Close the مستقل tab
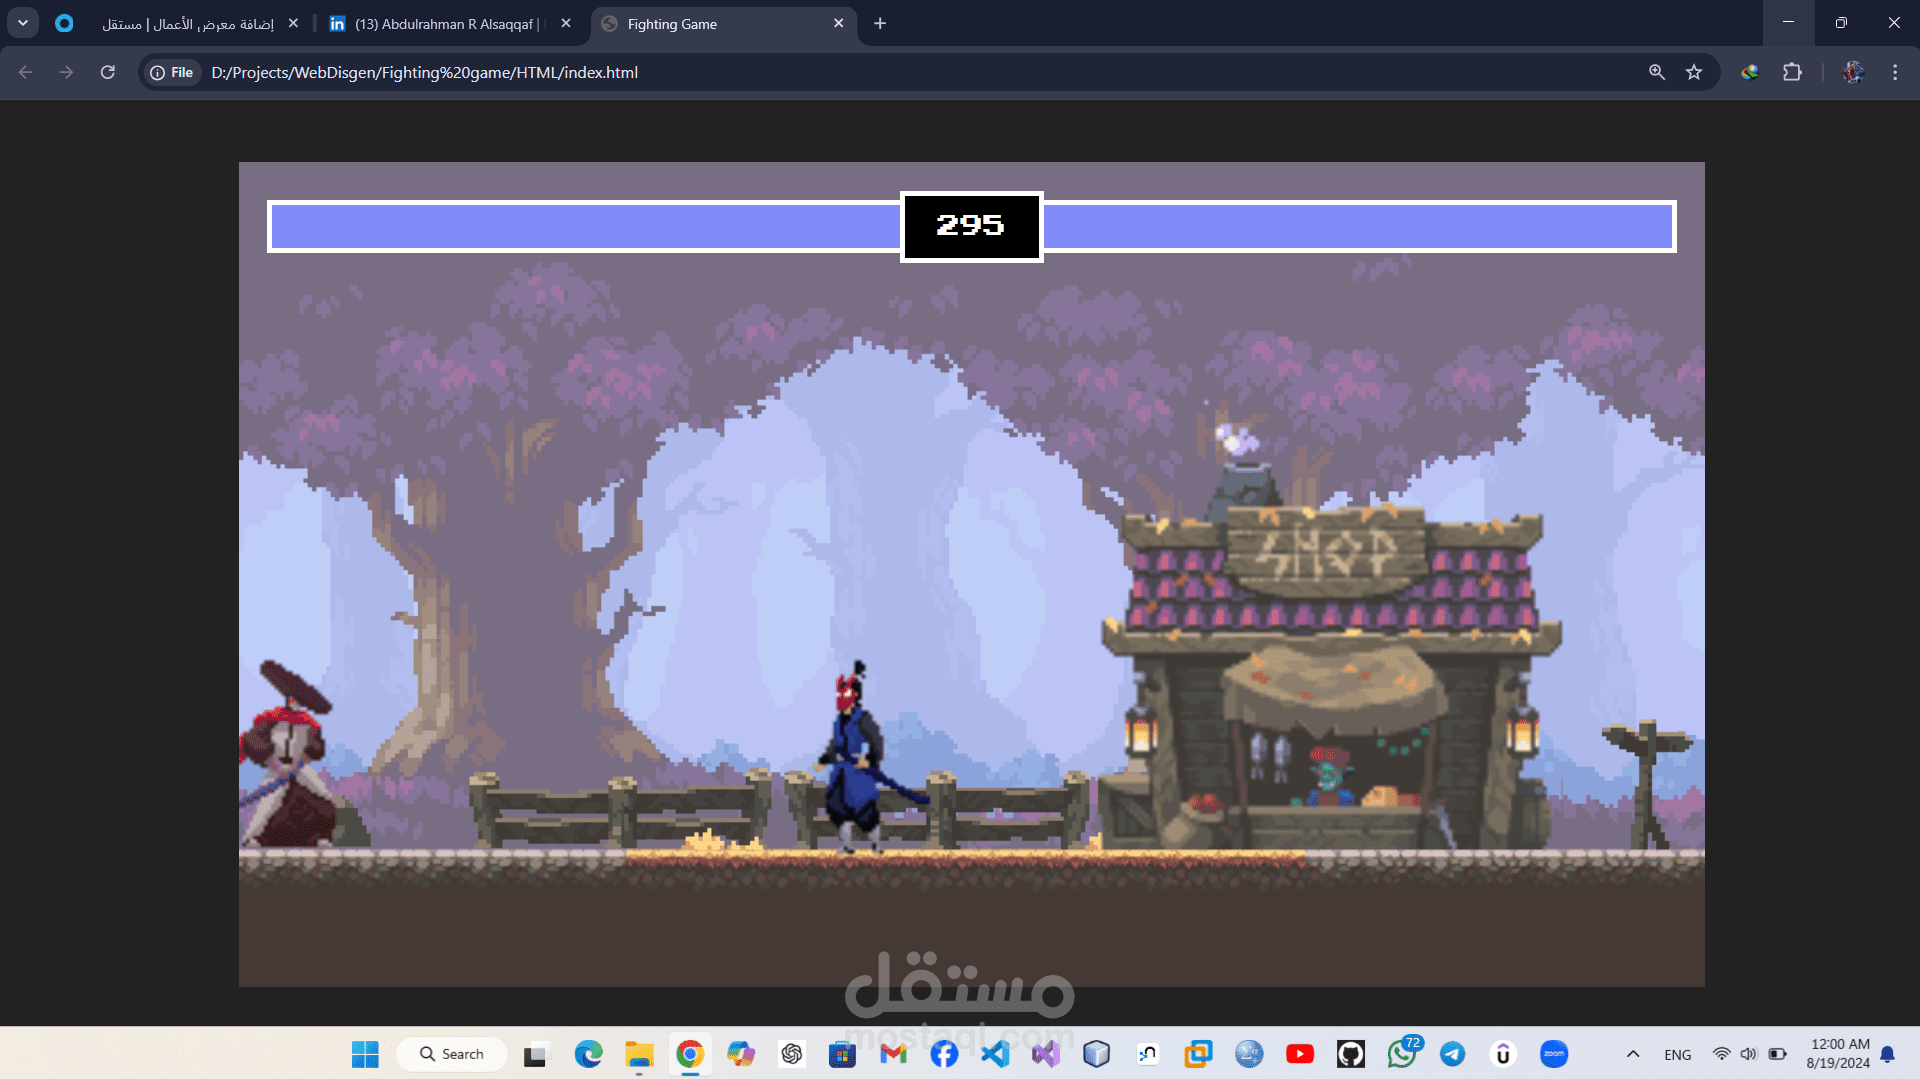Image resolution: width=1920 pixels, height=1079 pixels. pyautogui.click(x=293, y=23)
